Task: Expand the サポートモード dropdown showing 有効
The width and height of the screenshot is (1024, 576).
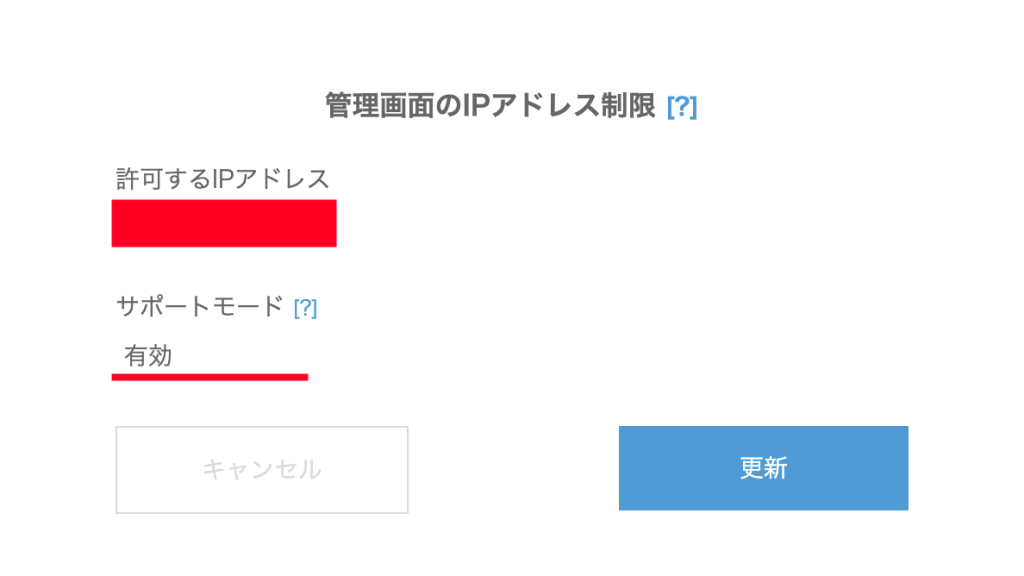Action: pyautogui.click(x=210, y=356)
